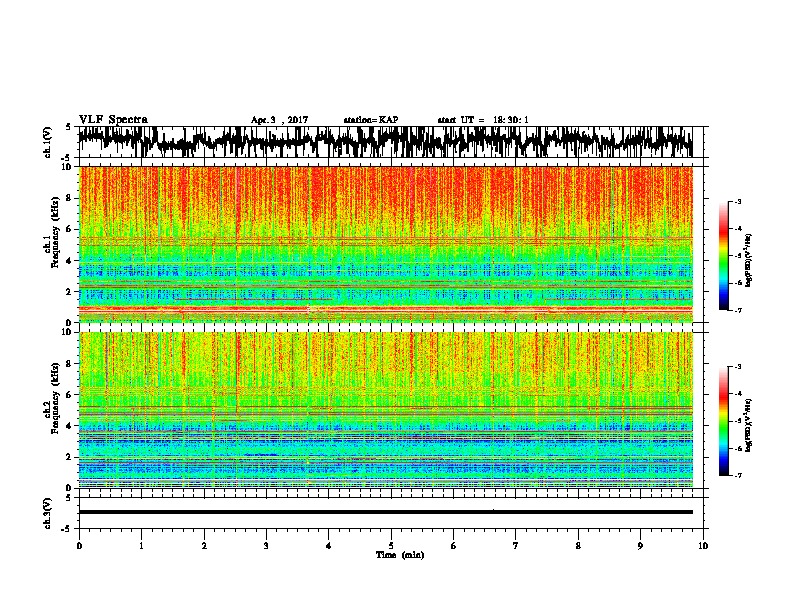
Task: Click the 'station=KAP' label
Action: 371,120
